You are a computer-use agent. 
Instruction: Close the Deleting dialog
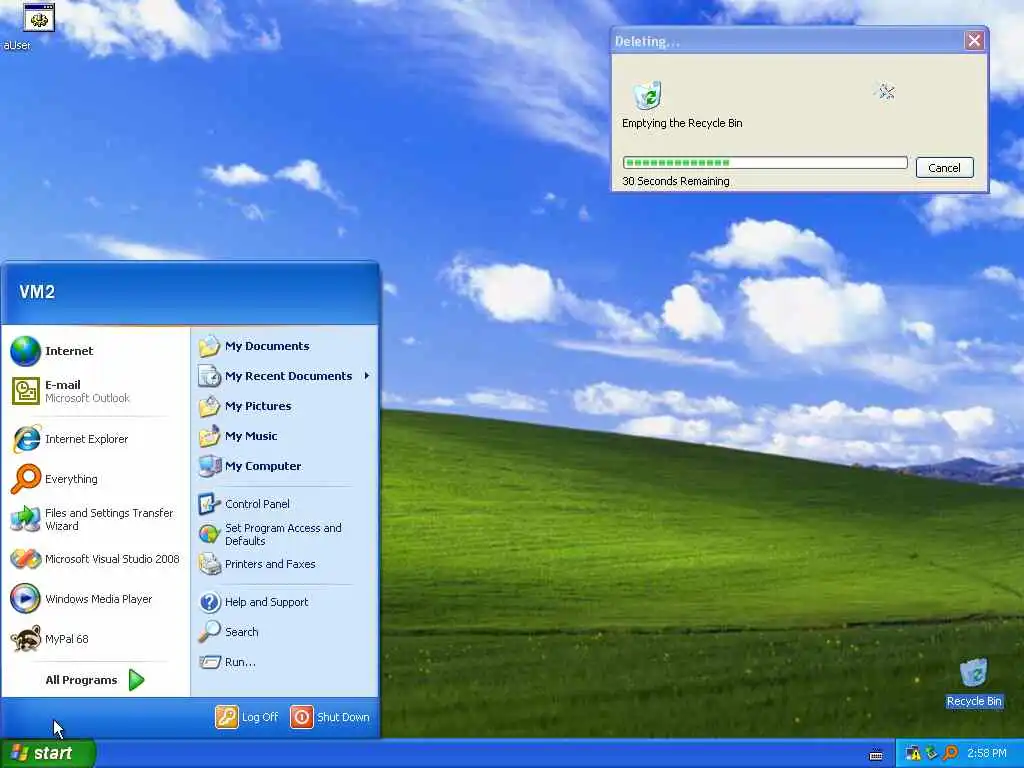[974, 41]
